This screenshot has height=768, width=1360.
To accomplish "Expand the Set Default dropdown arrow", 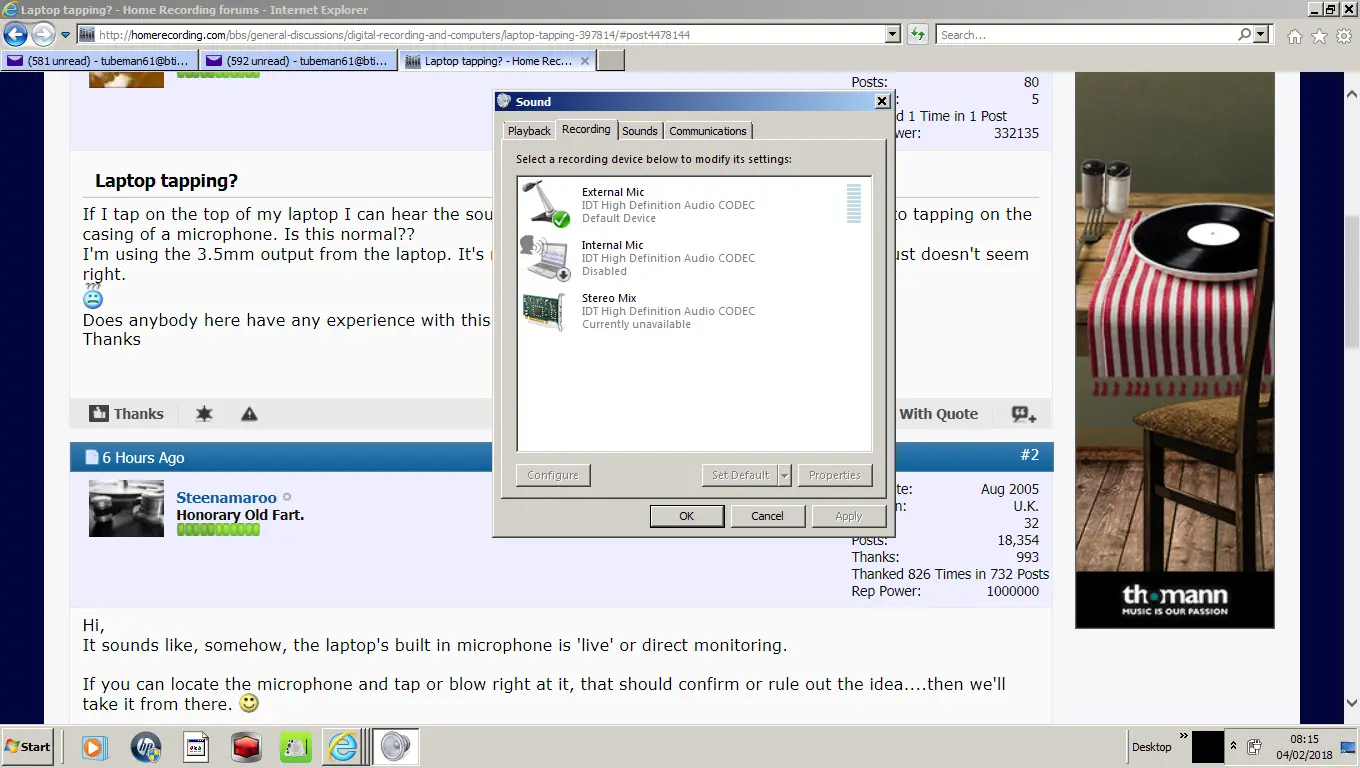I will coord(785,475).
